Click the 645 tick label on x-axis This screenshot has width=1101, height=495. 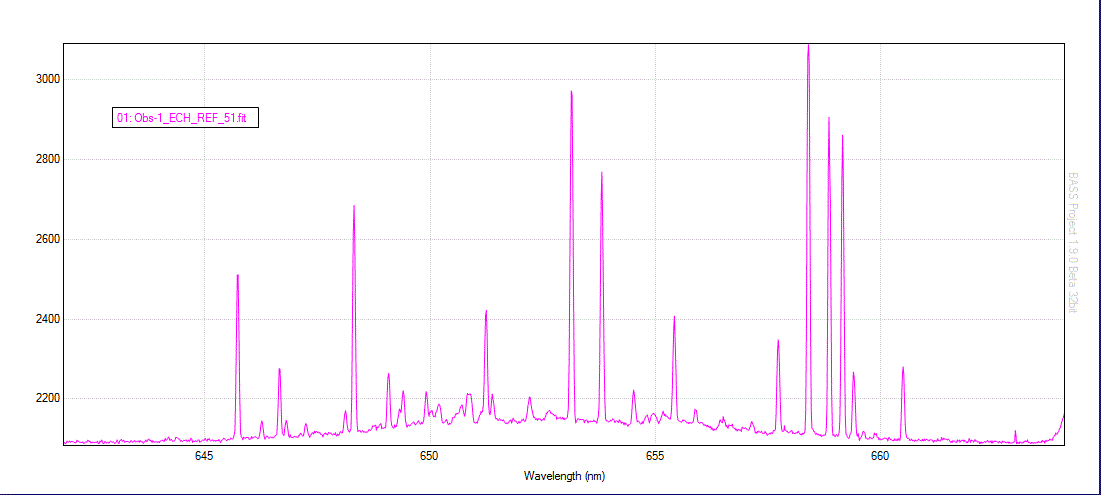[204, 456]
